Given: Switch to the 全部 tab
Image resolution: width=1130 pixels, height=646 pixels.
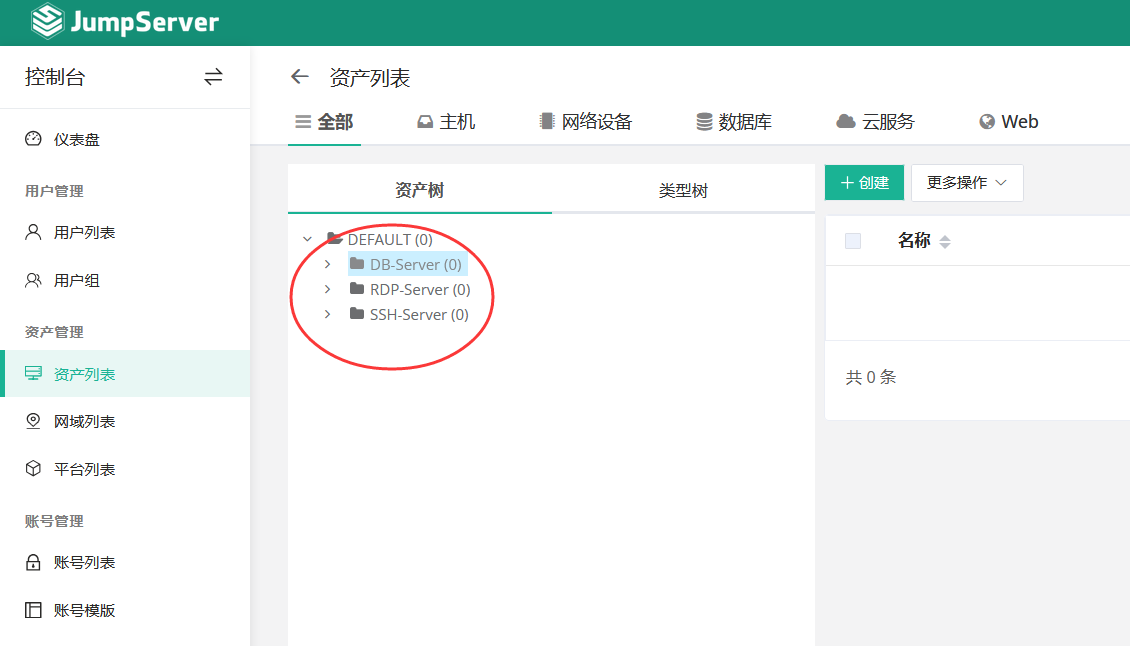Looking at the screenshot, I should pyautogui.click(x=324, y=122).
